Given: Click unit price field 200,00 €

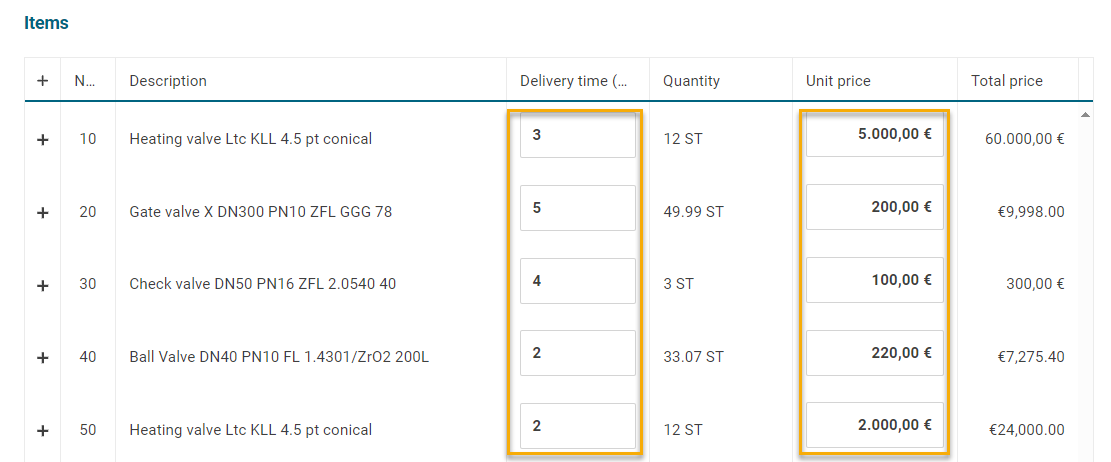Looking at the screenshot, I should click(x=874, y=208).
